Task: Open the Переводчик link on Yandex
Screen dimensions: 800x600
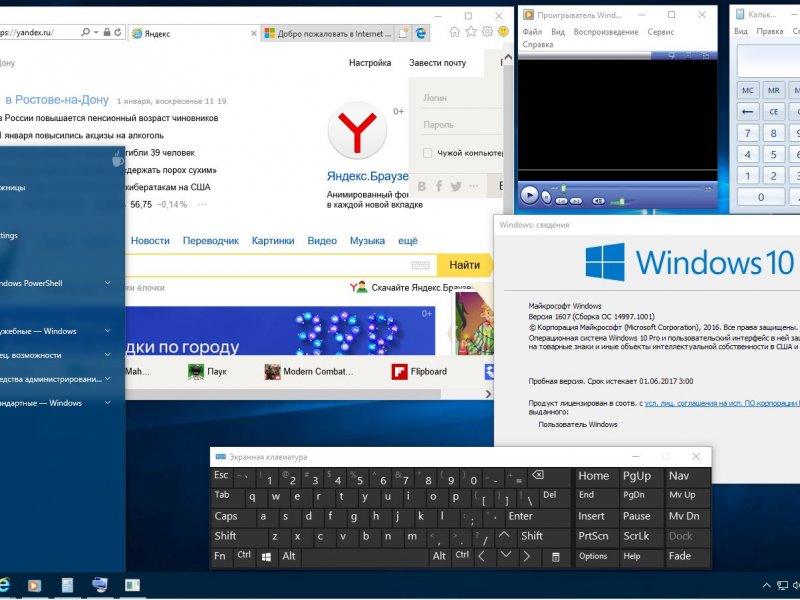Action: [x=211, y=241]
